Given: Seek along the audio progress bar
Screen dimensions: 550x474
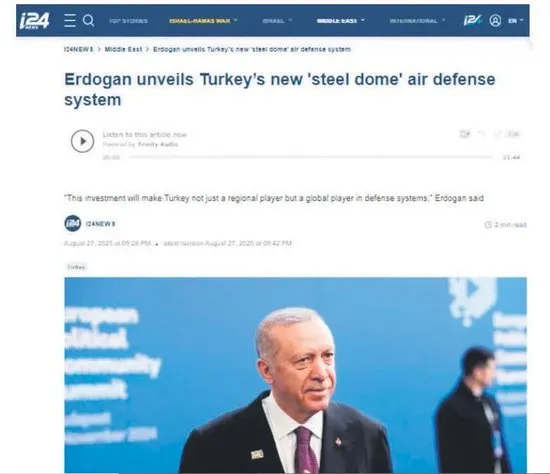Looking at the screenshot, I should click(x=311, y=157).
